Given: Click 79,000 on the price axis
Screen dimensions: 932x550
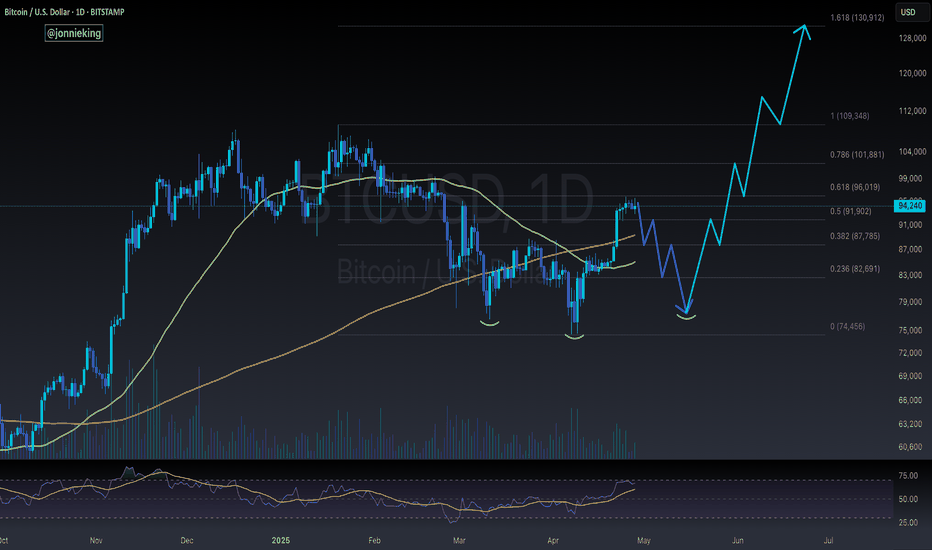Looking at the screenshot, I should pyautogui.click(x=911, y=302).
